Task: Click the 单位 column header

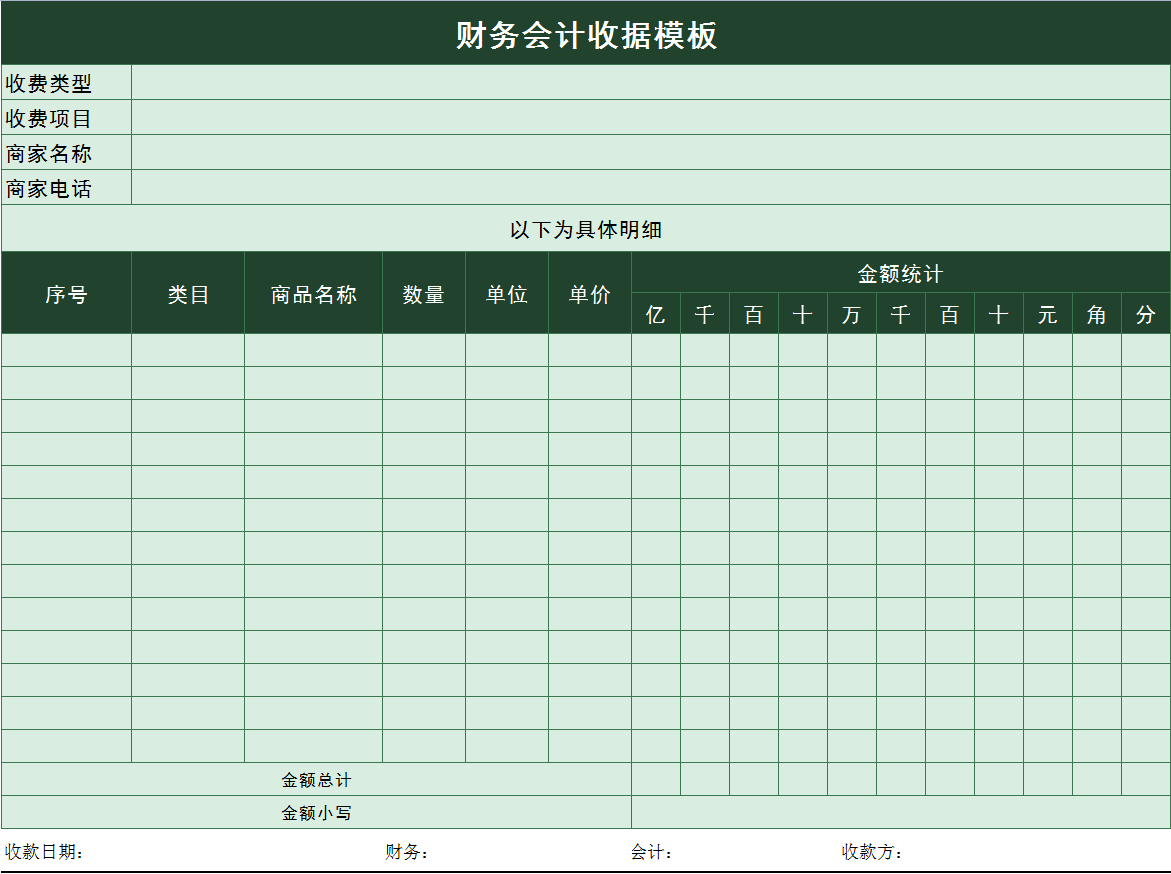Action: 506,292
